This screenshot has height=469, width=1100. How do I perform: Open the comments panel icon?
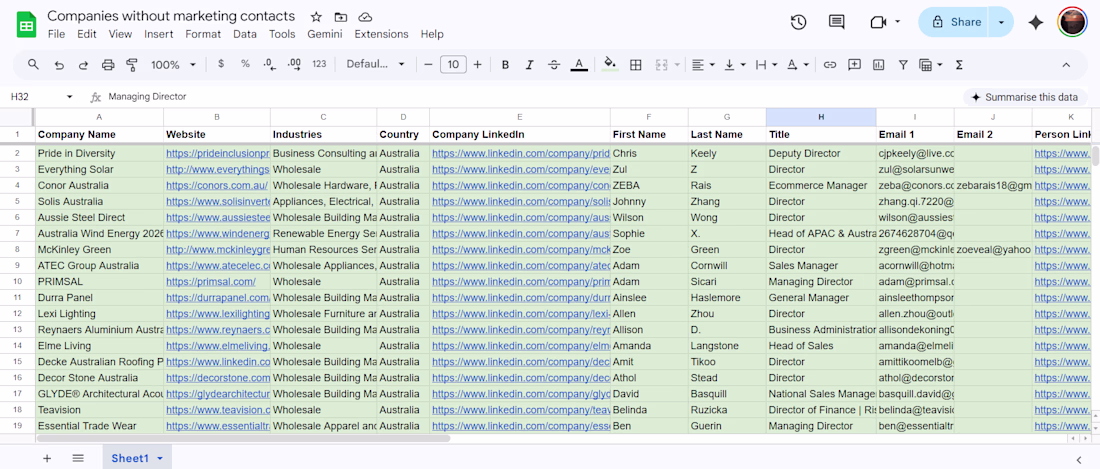(x=836, y=22)
